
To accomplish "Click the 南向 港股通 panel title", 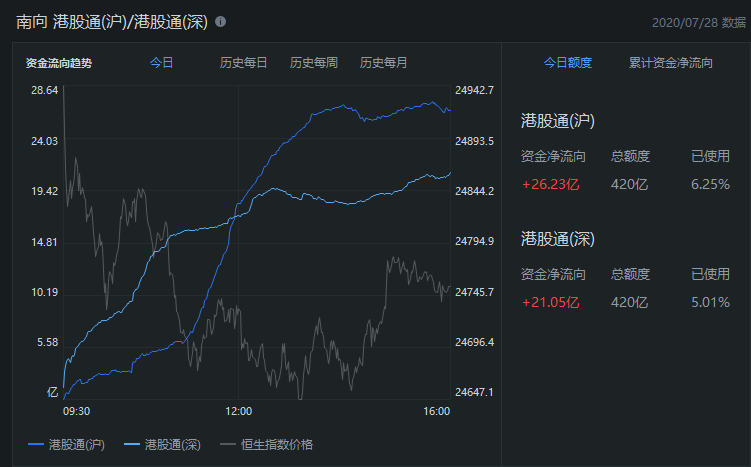I will 112,22.
